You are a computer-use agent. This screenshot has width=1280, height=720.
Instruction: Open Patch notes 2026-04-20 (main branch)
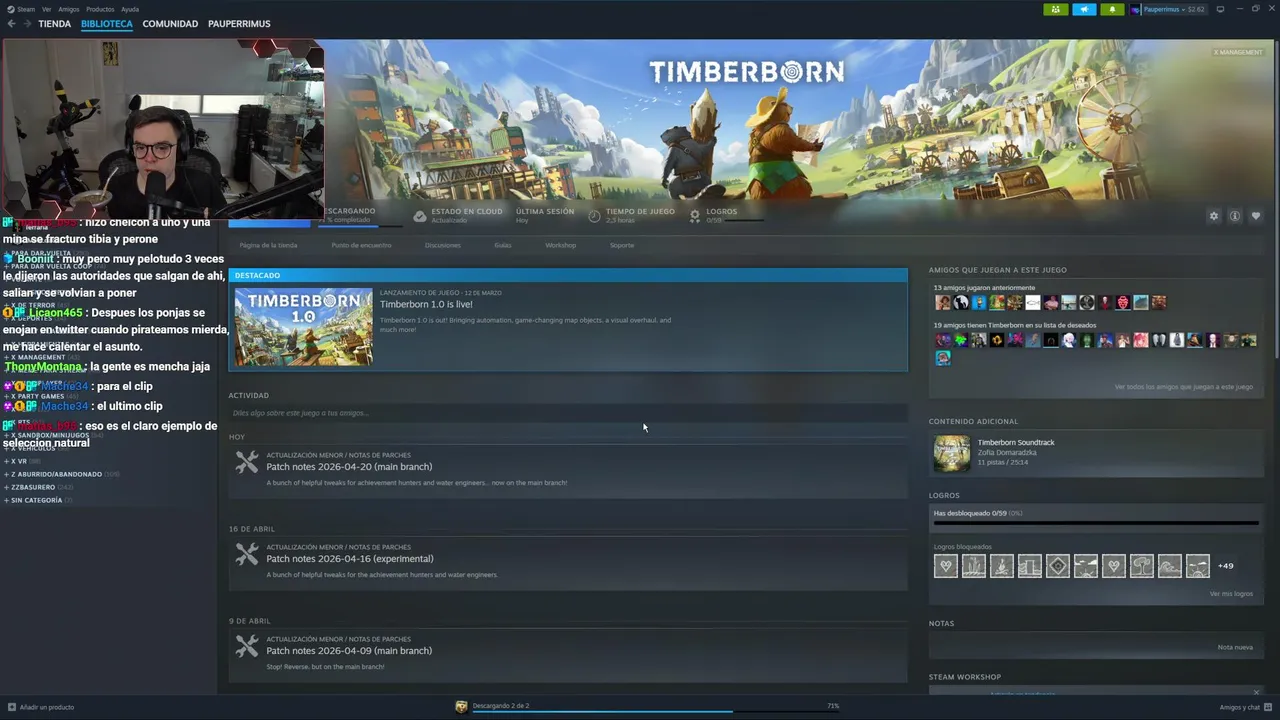[x=349, y=467]
